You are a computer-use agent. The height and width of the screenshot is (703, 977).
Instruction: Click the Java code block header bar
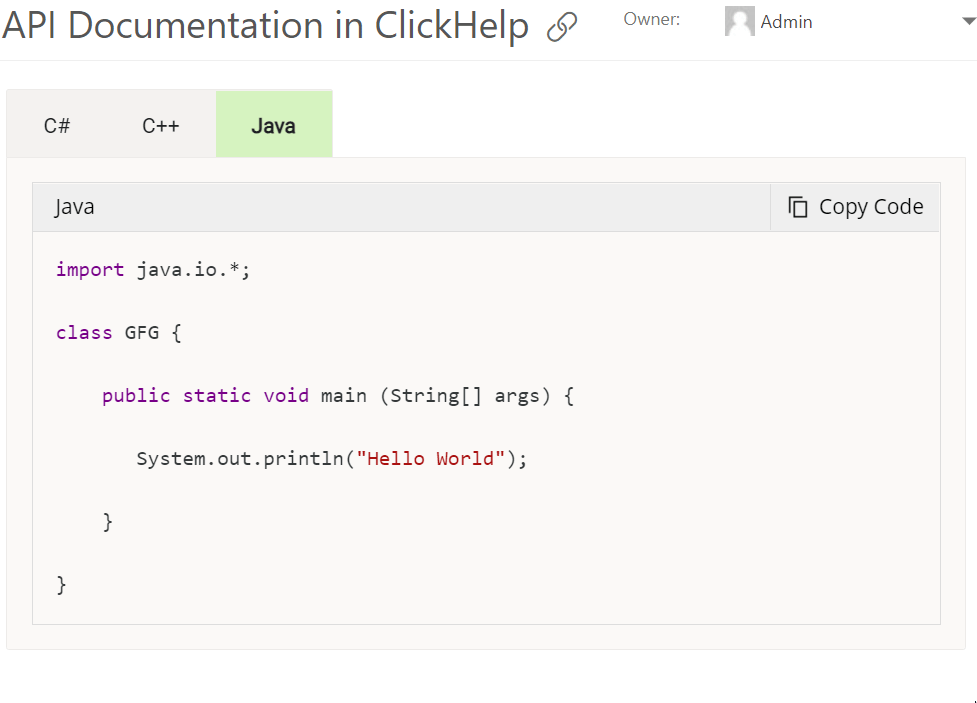point(400,206)
